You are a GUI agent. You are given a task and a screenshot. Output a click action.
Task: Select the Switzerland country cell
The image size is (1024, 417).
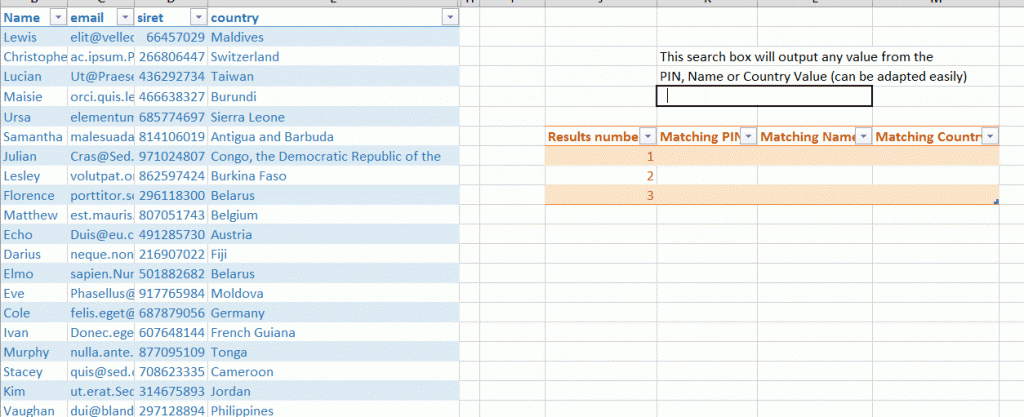(245, 57)
